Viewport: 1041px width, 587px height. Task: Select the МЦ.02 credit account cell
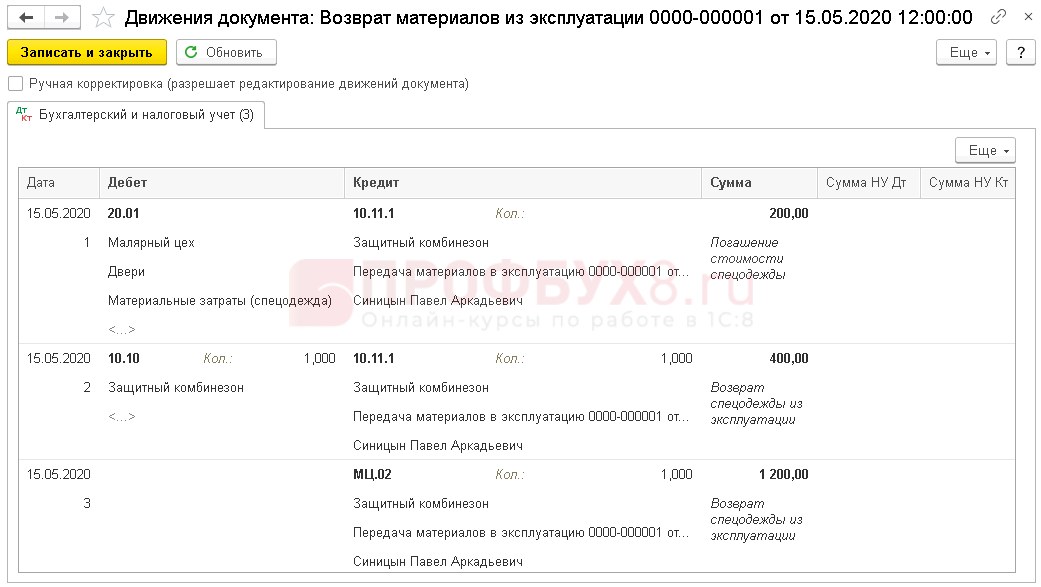[x=372, y=474]
